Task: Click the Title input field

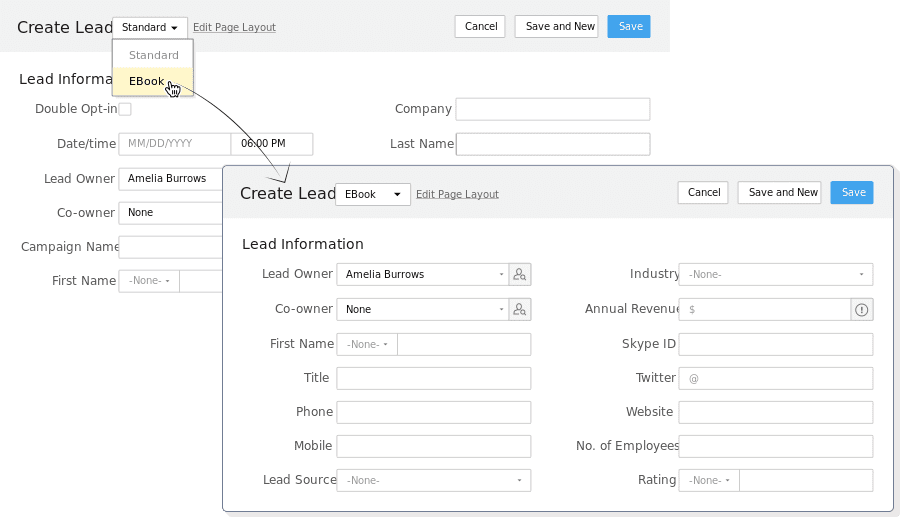Action: pos(434,378)
